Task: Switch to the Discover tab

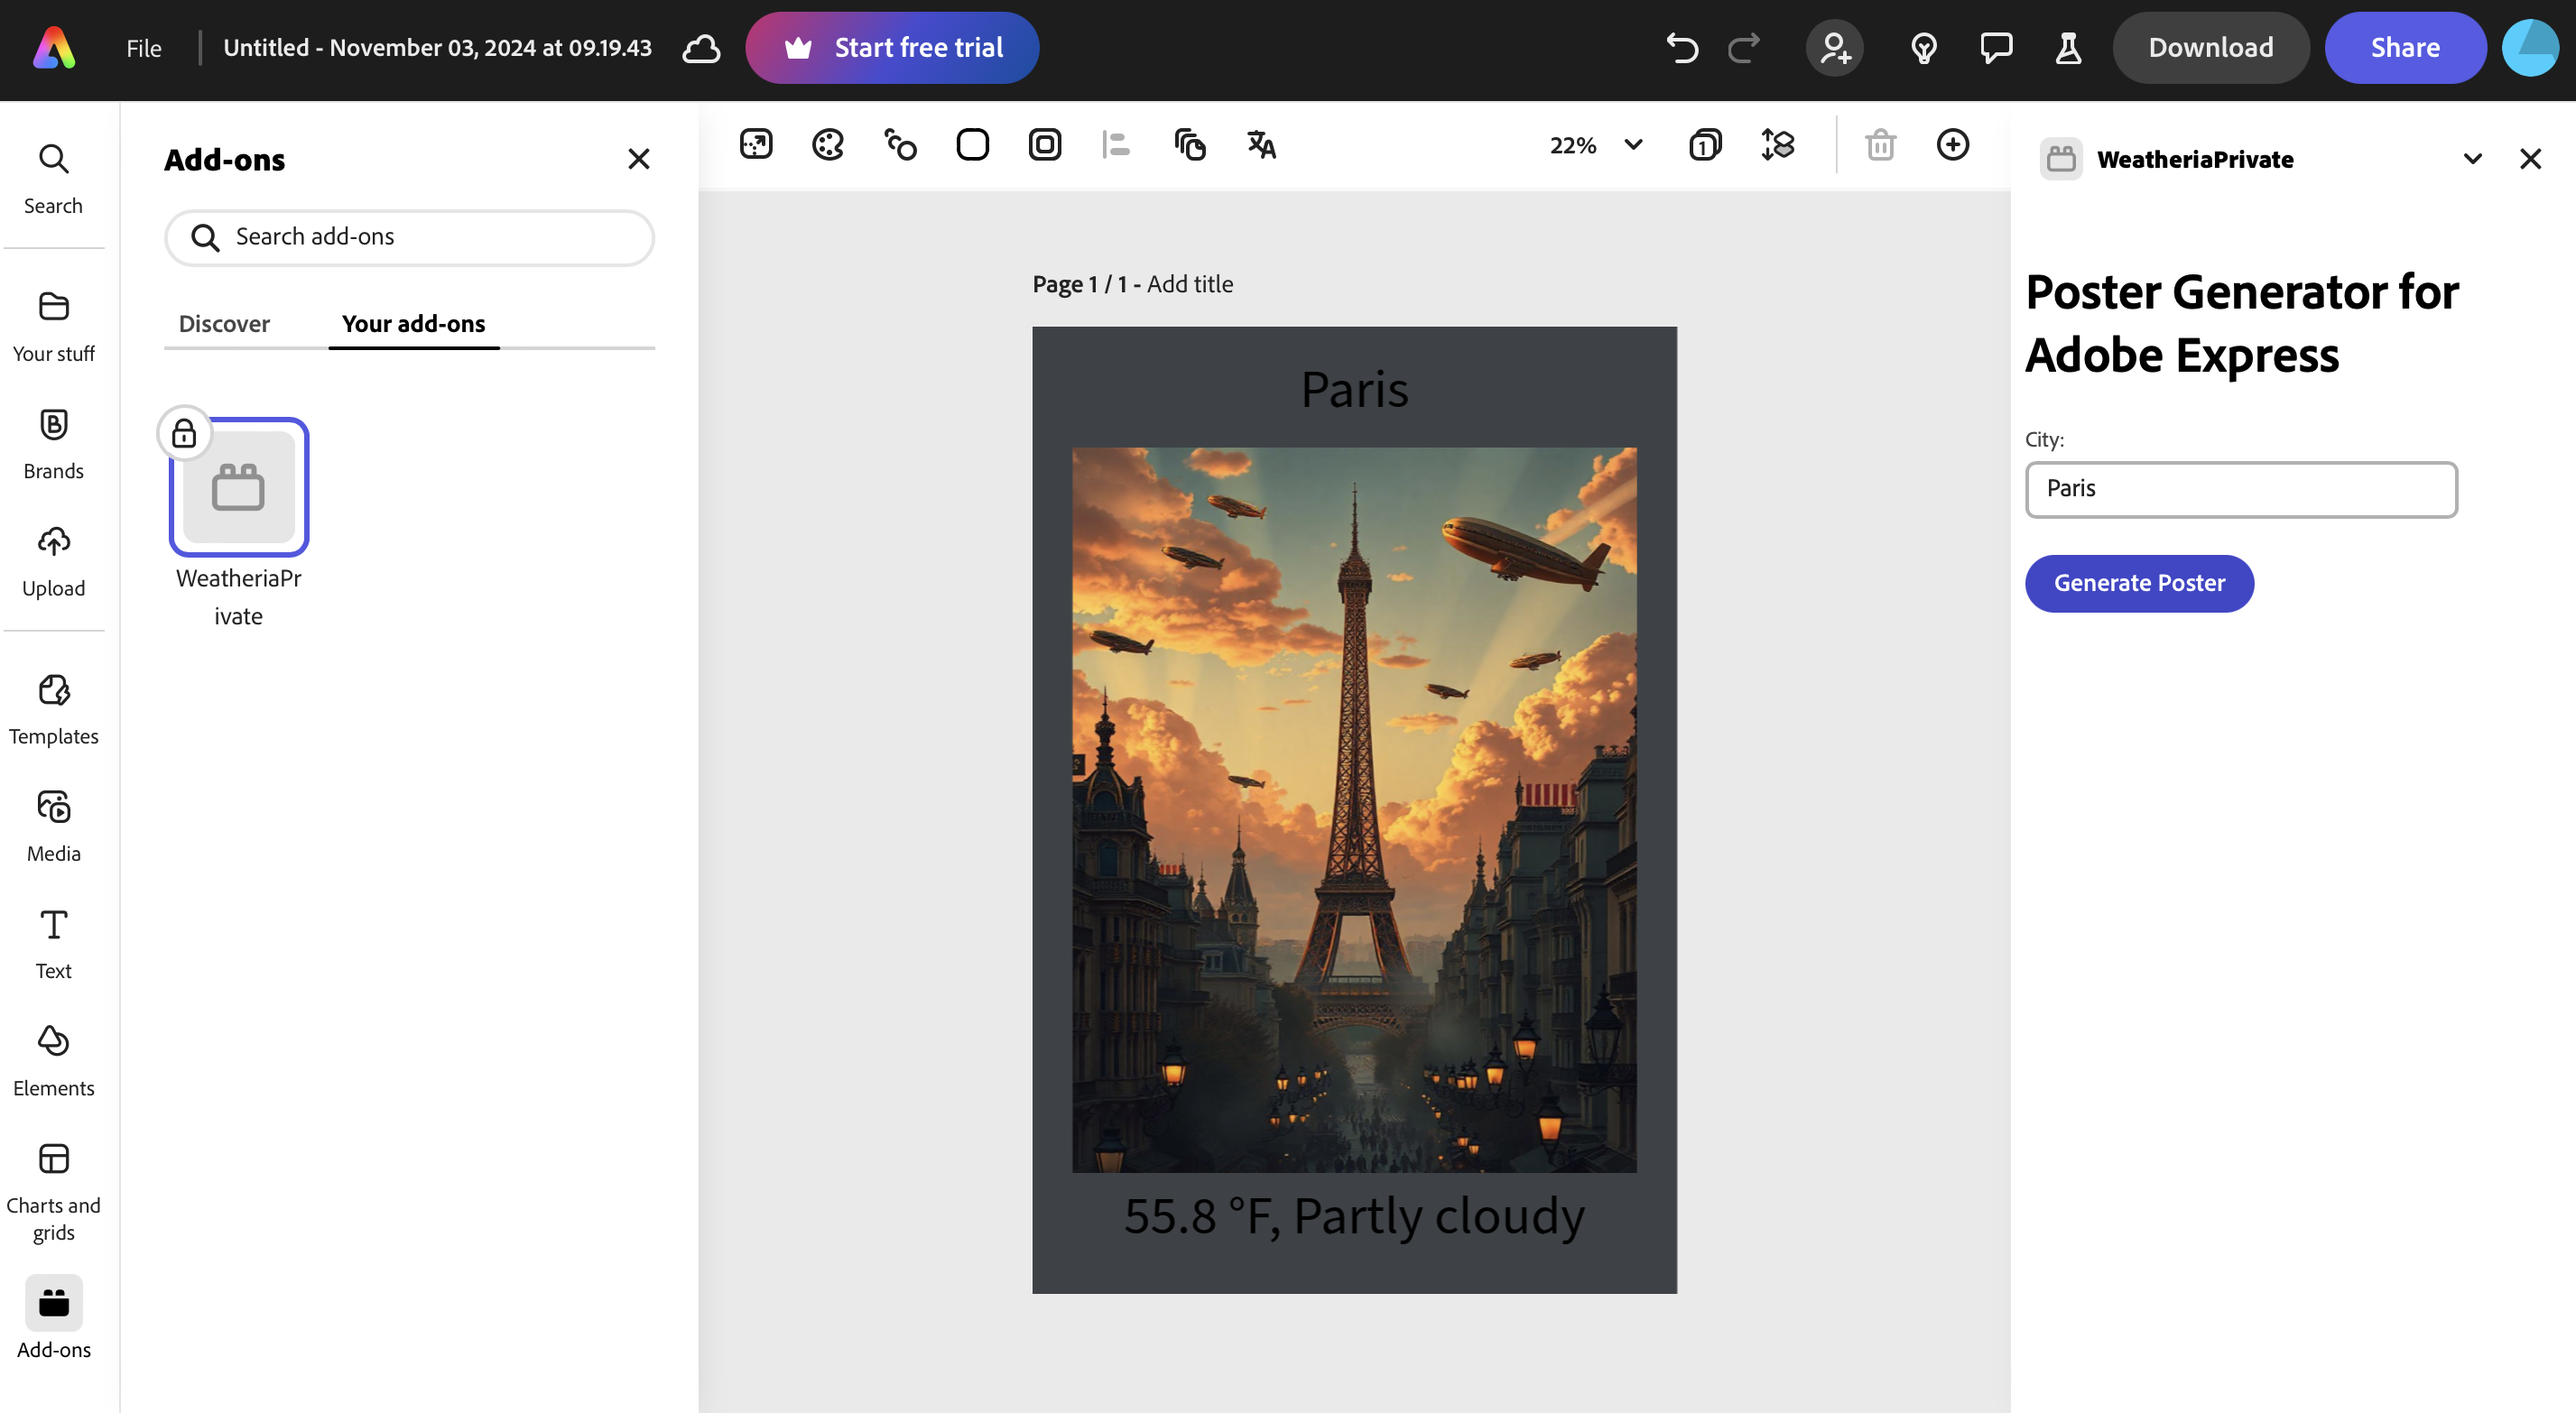Action: pos(224,324)
